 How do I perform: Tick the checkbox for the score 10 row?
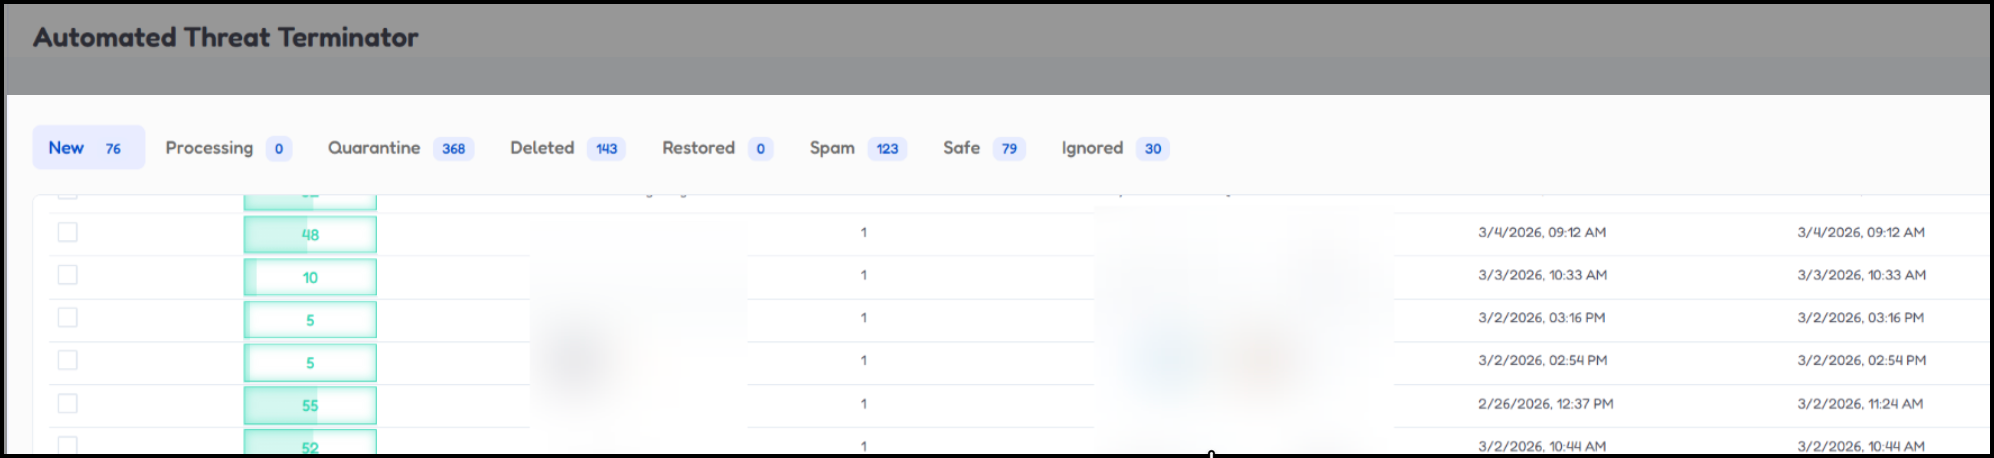67,275
